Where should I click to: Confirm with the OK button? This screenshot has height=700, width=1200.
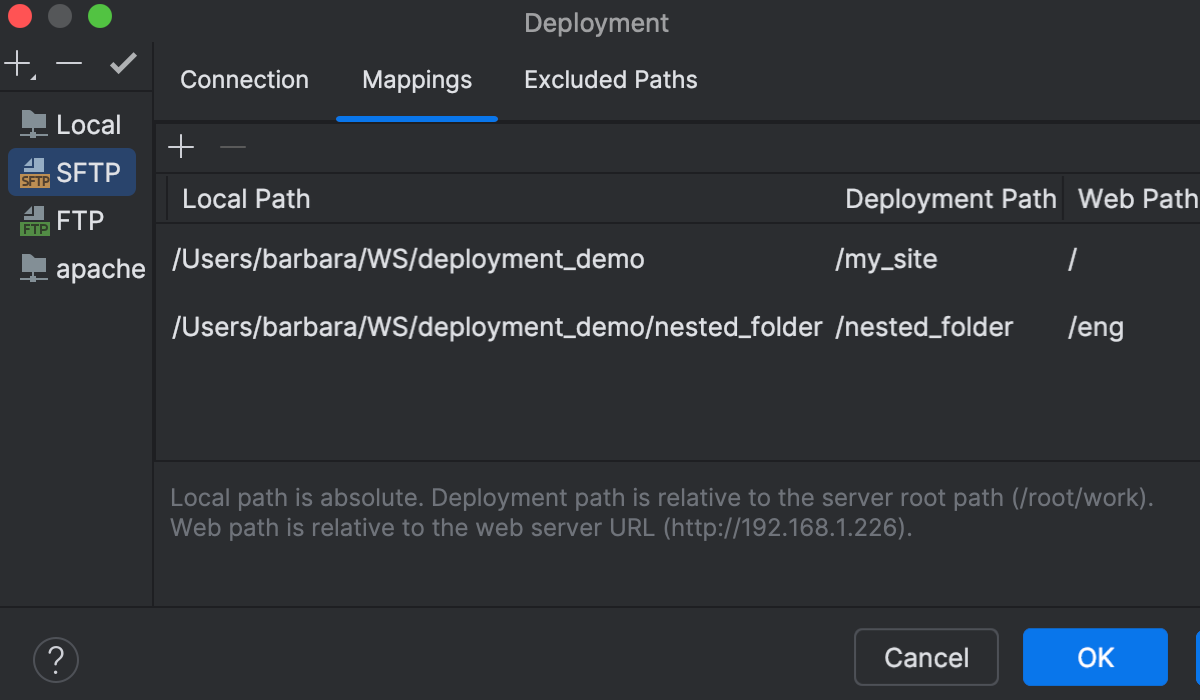pyautogui.click(x=1095, y=657)
